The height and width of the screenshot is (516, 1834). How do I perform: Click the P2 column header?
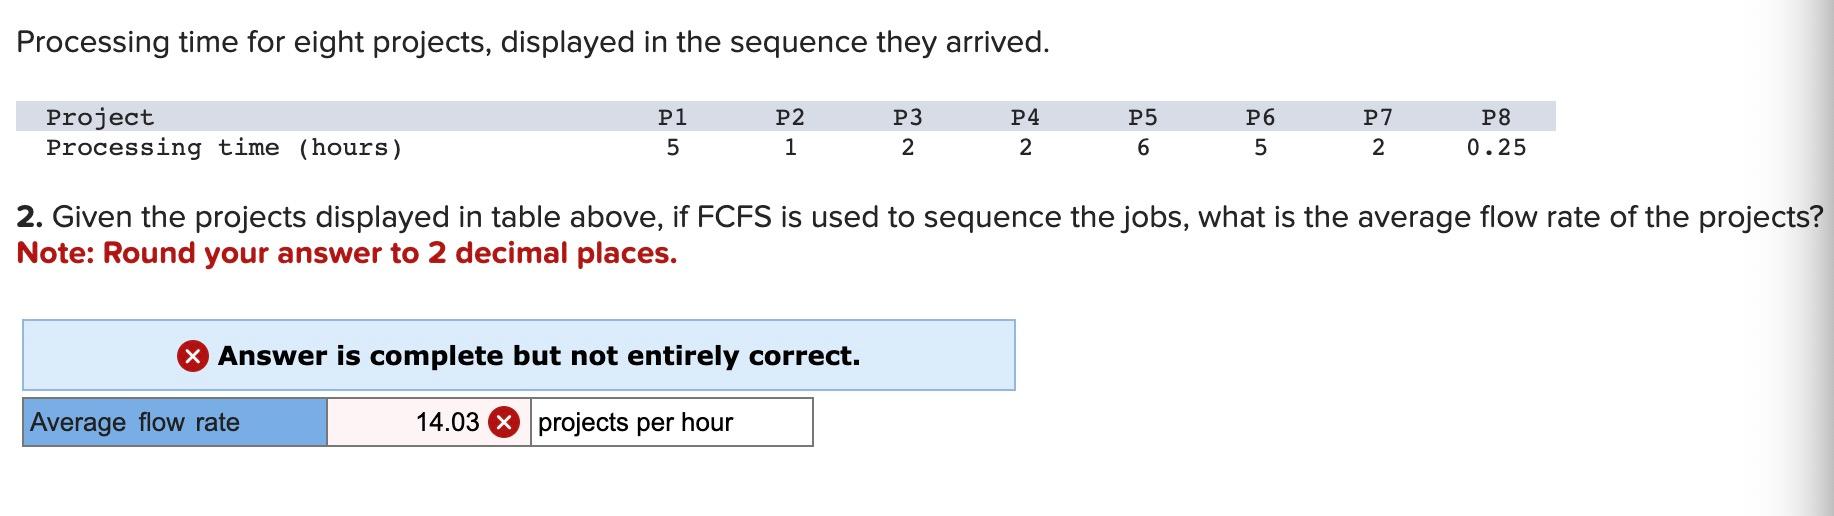(x=791, y=117)
